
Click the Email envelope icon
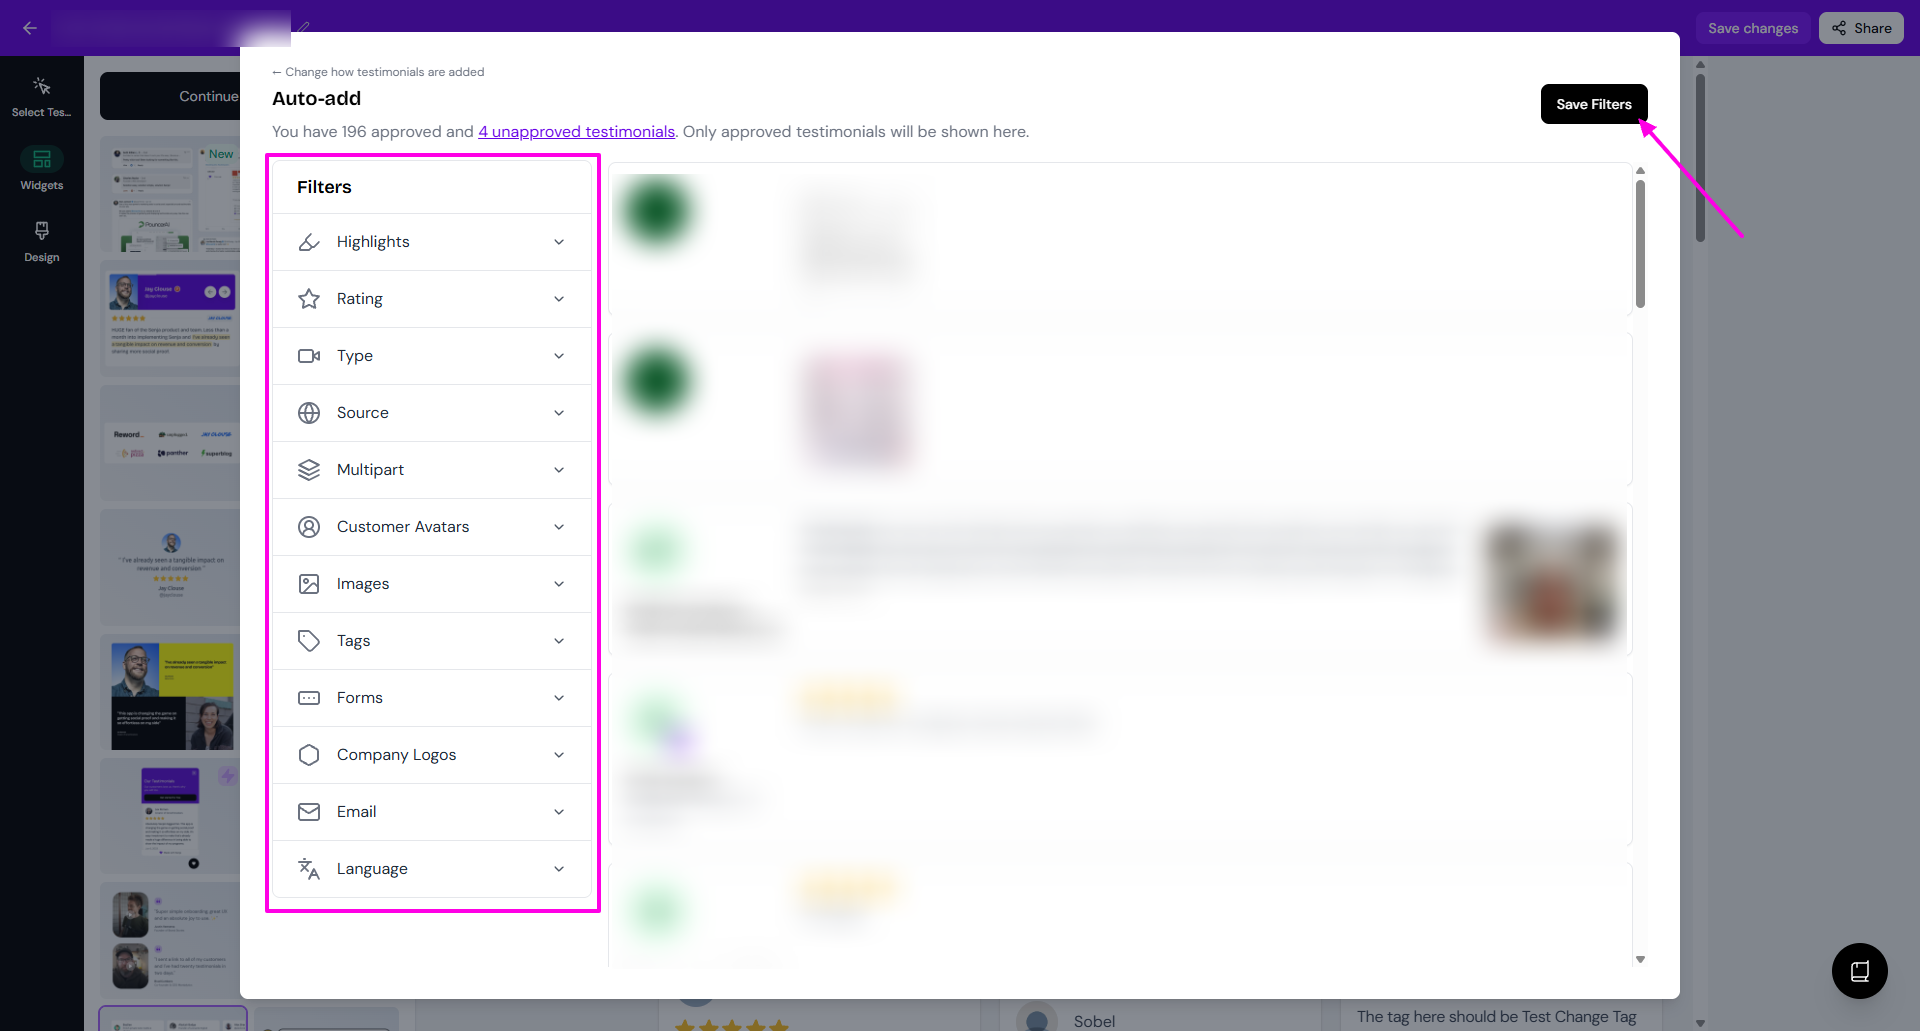click(309, 812)
